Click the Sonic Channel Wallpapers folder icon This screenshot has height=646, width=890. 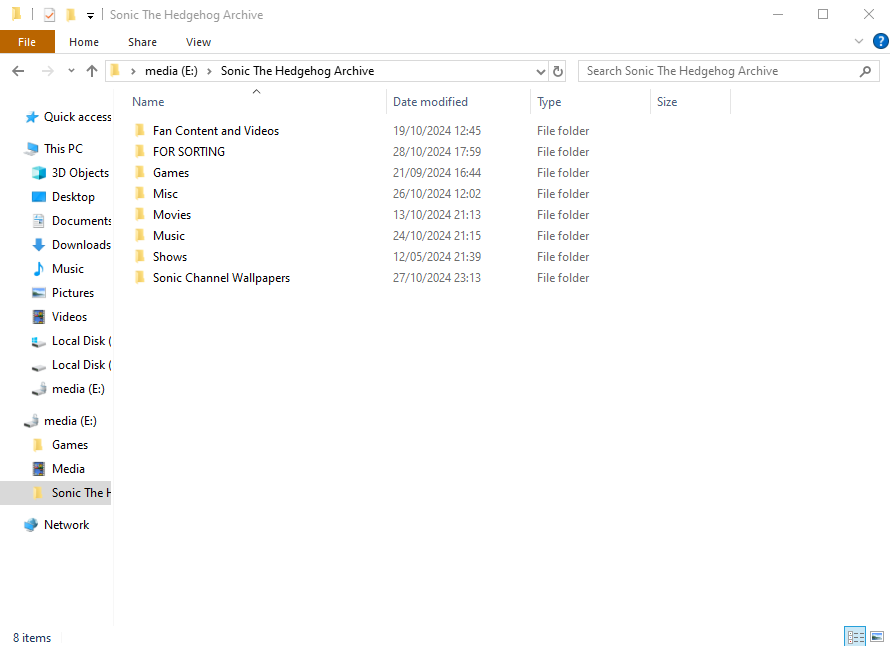coord(140,278)
